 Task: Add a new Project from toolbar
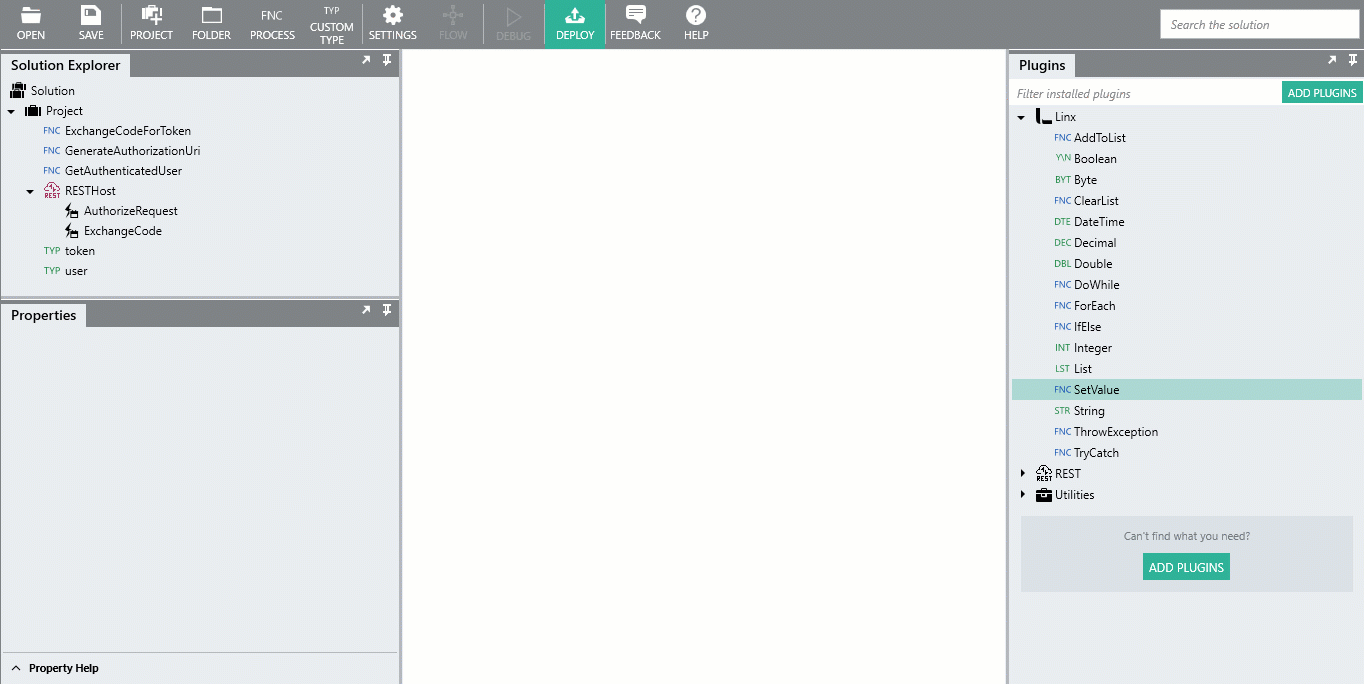point(151,23)
